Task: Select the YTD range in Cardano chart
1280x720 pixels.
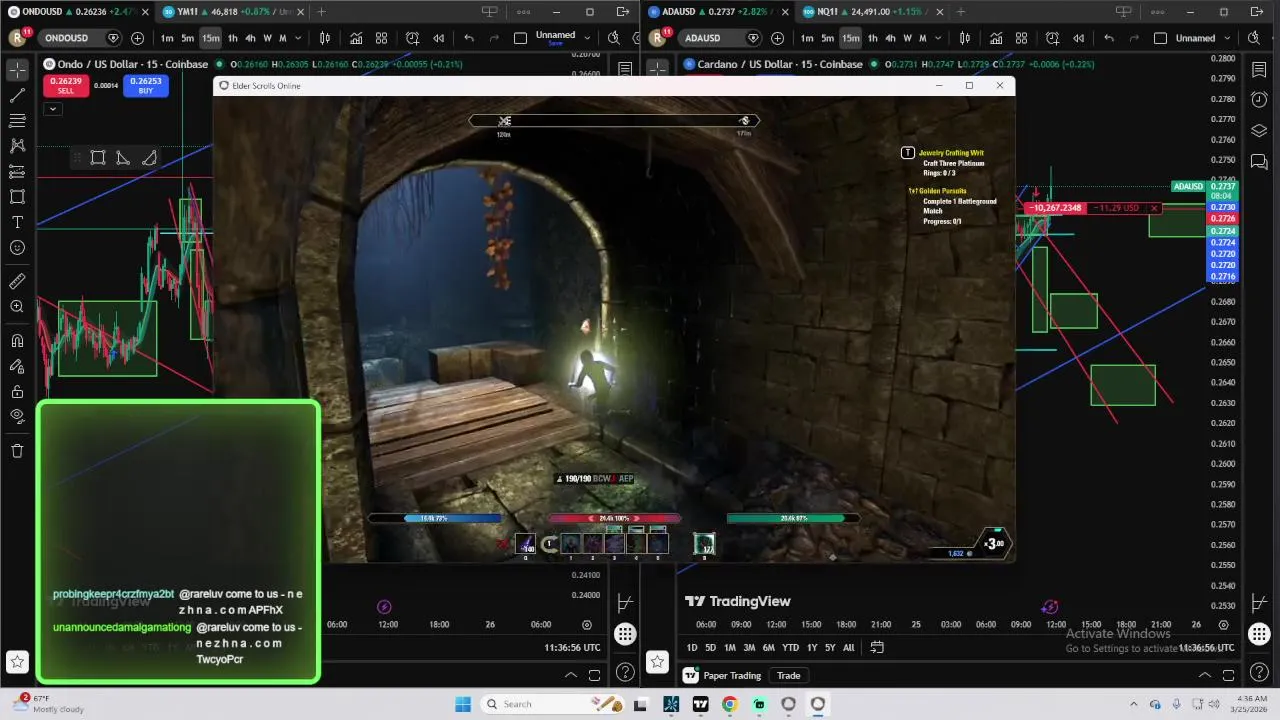Action: (x=790, y=647)
